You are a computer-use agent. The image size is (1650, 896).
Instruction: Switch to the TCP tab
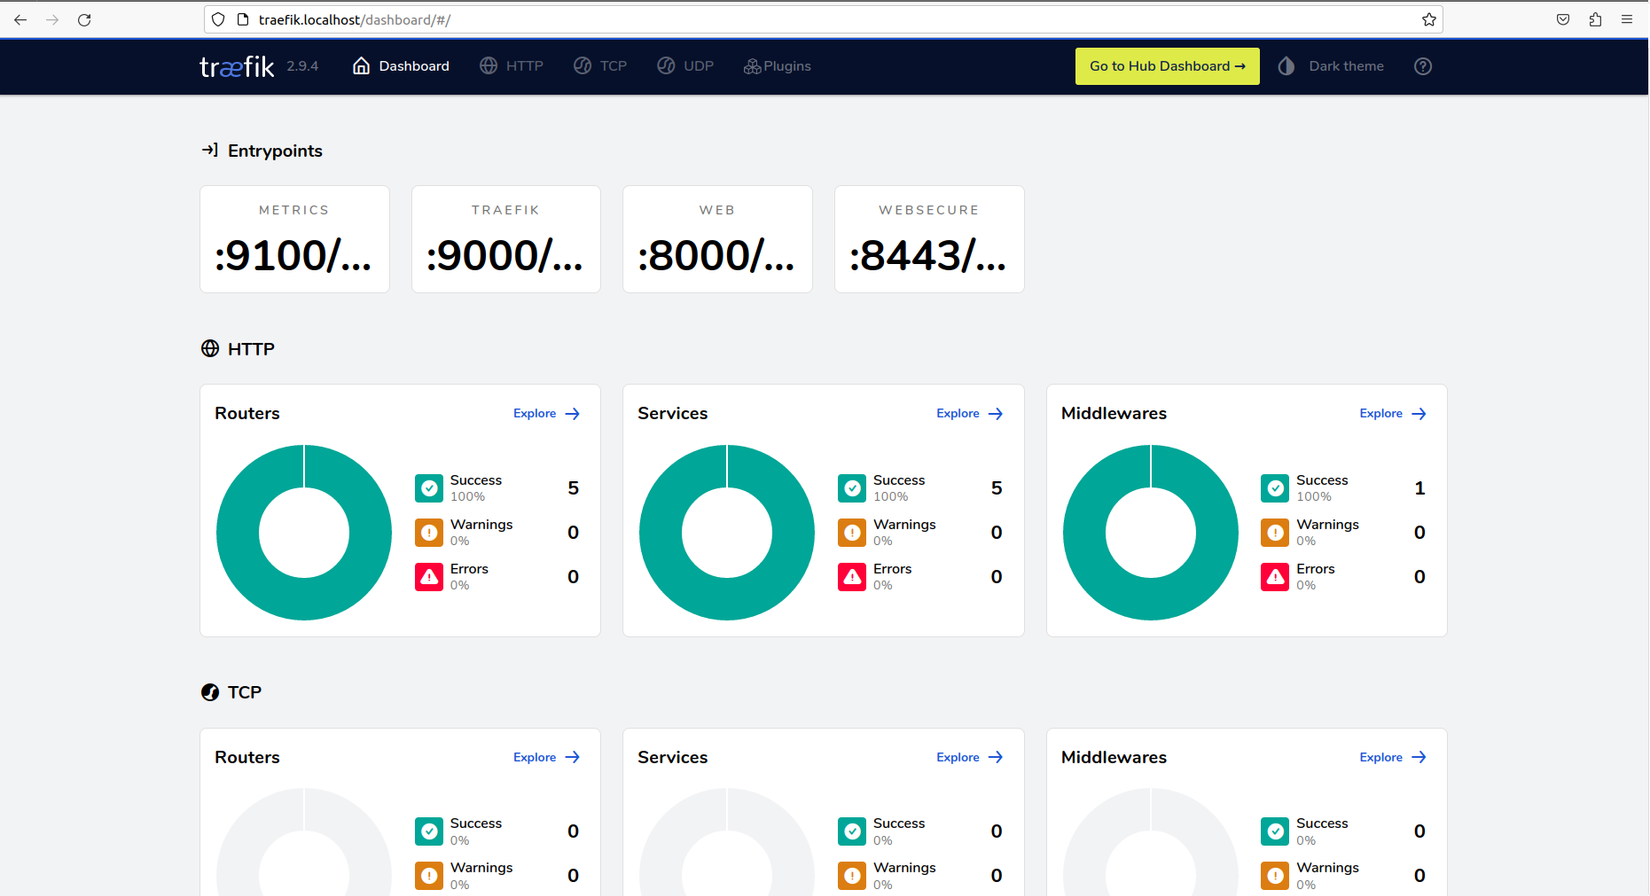click(601, 66)
